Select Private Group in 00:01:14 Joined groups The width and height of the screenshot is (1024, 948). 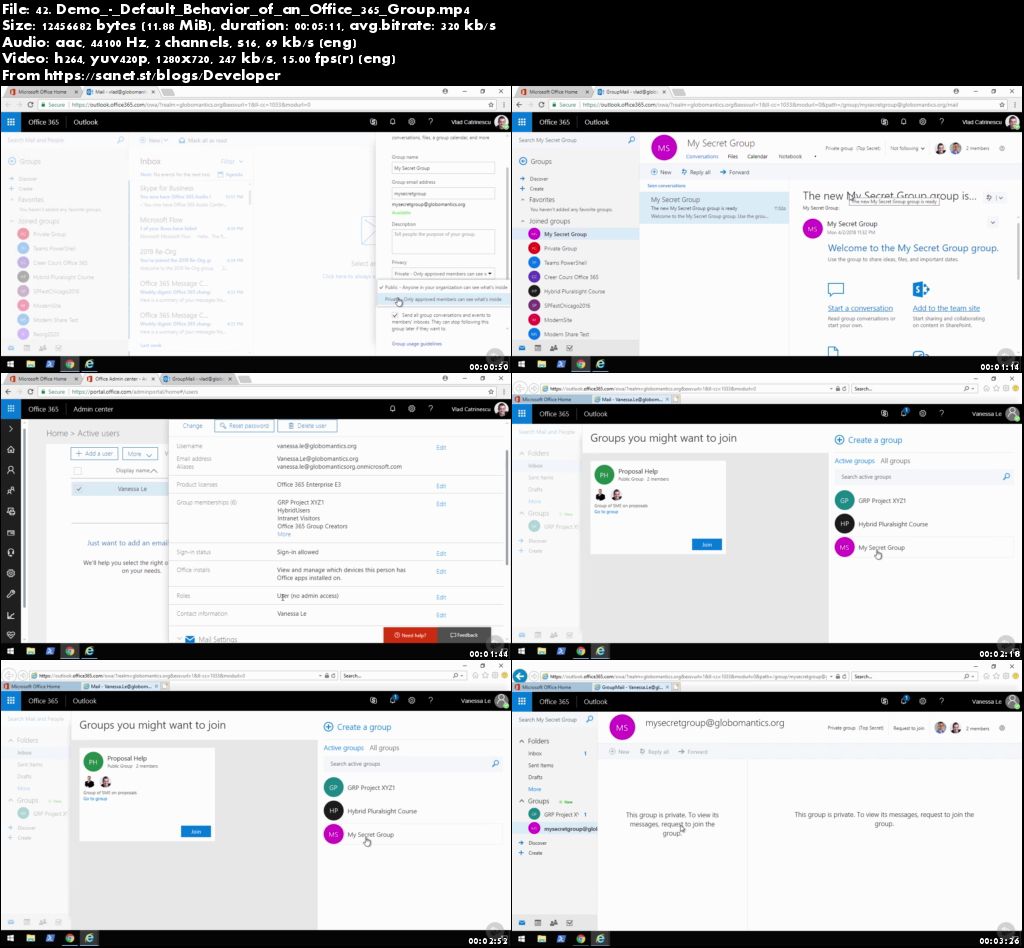pyautogui.click(x=560, y=249)
